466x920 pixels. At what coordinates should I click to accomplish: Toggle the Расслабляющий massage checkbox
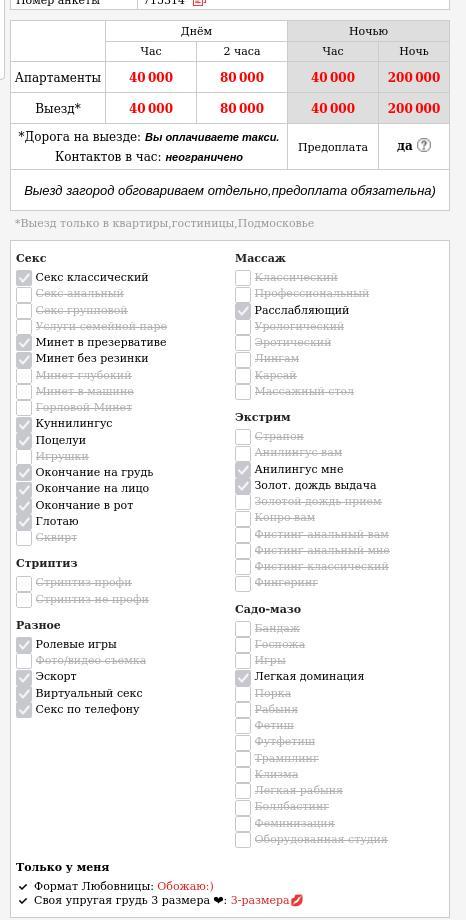coord(243,311)
